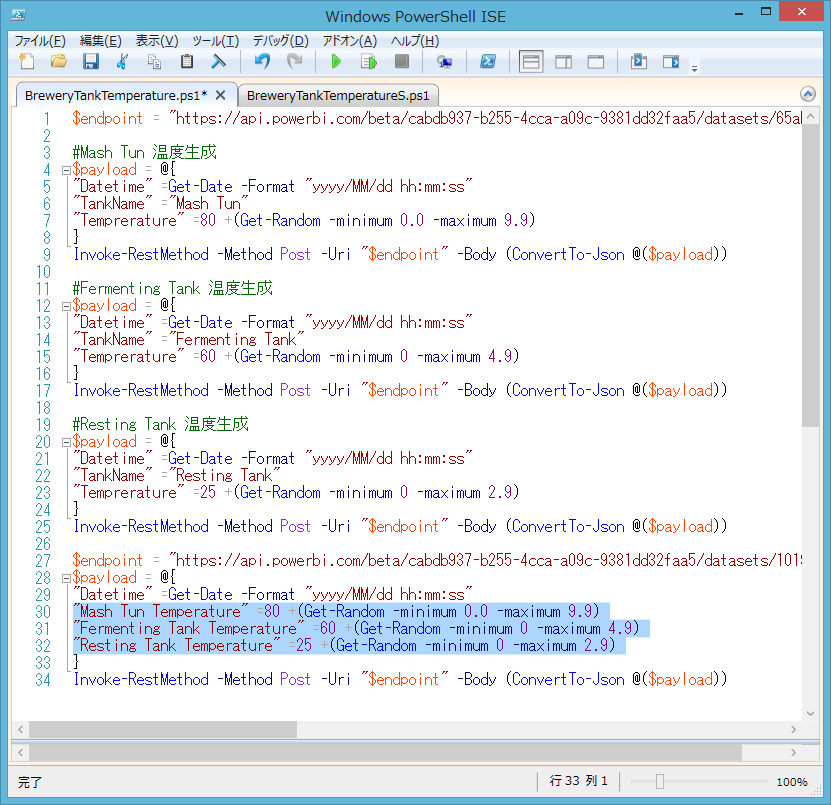Viewport: 831px width, 805px height.
Task: Run the script with the green play icon
Action: coord(335,61)
